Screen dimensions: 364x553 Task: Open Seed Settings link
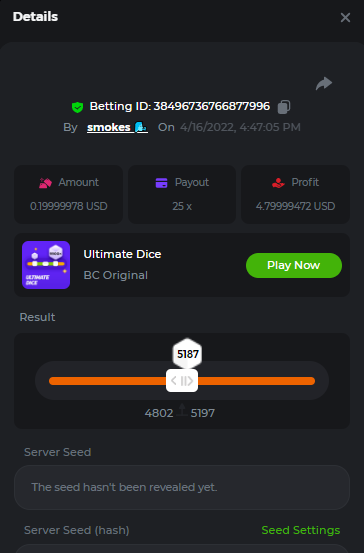point(301,530)
